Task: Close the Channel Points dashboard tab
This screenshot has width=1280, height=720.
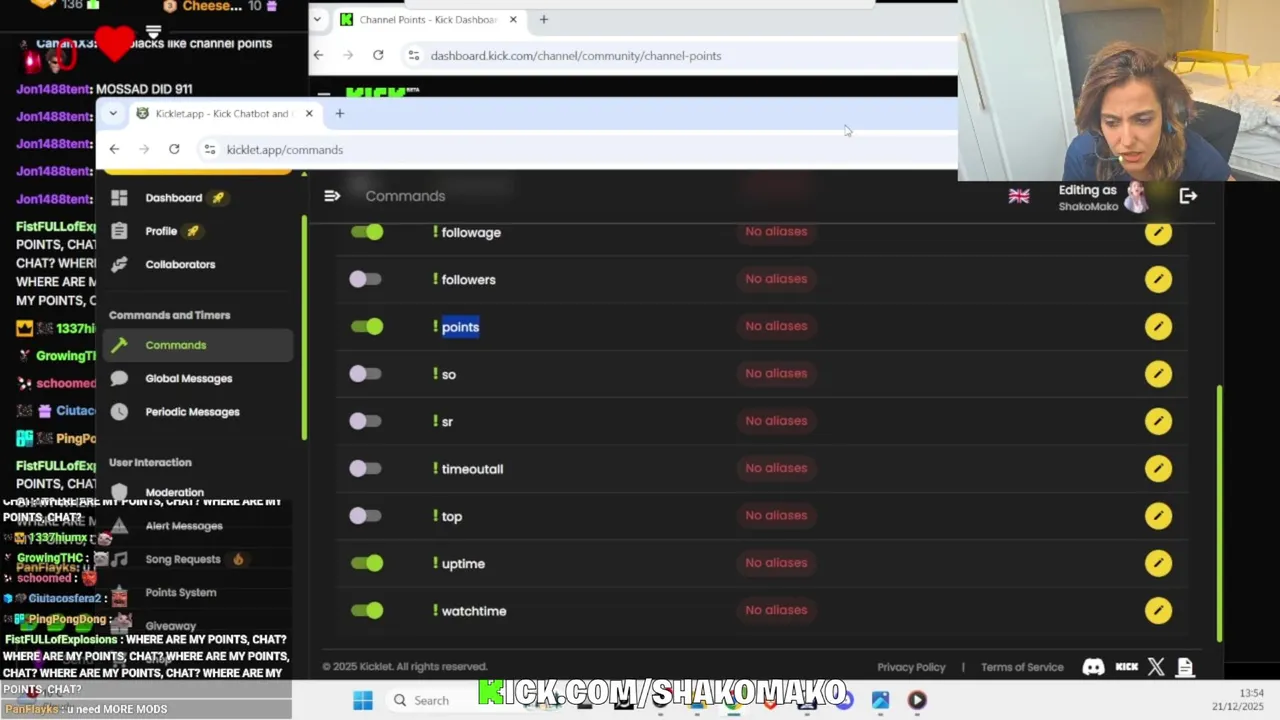Action: 513,19
